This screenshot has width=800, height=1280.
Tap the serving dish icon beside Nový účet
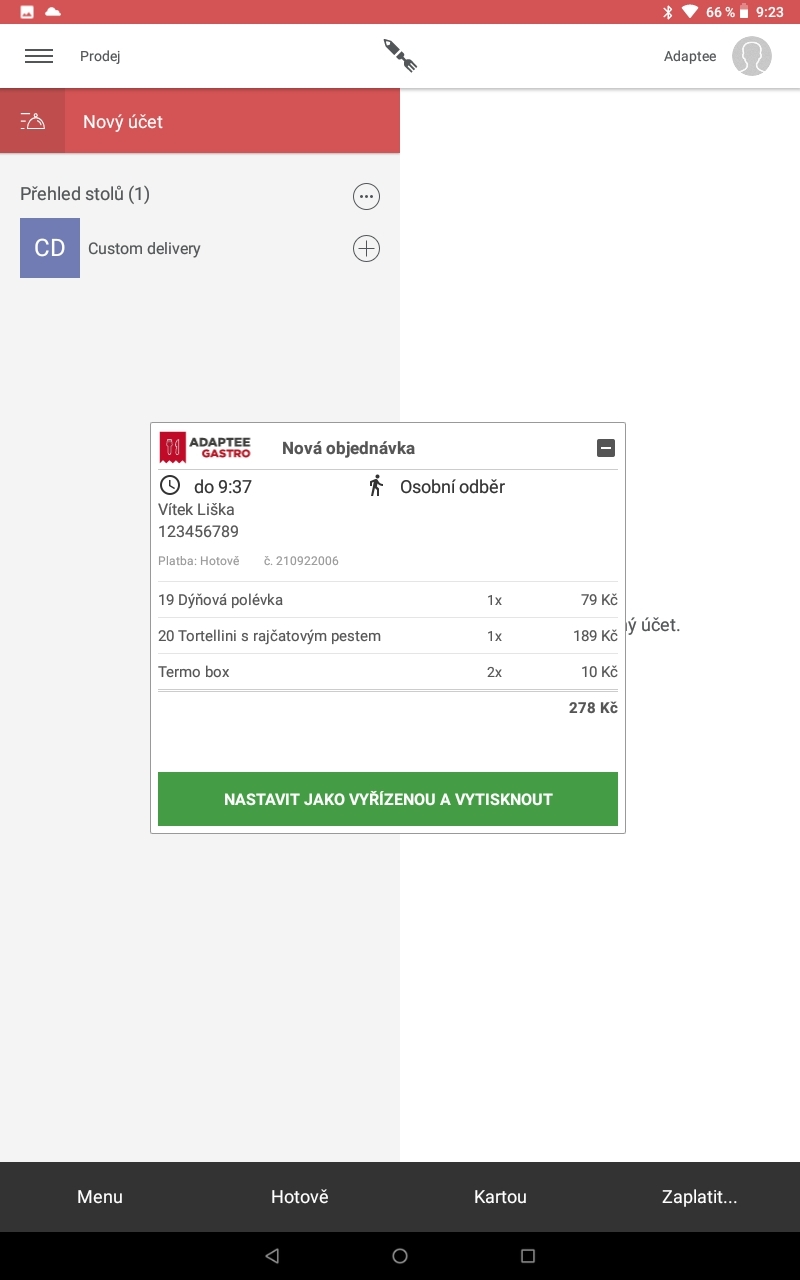(33, 122)
